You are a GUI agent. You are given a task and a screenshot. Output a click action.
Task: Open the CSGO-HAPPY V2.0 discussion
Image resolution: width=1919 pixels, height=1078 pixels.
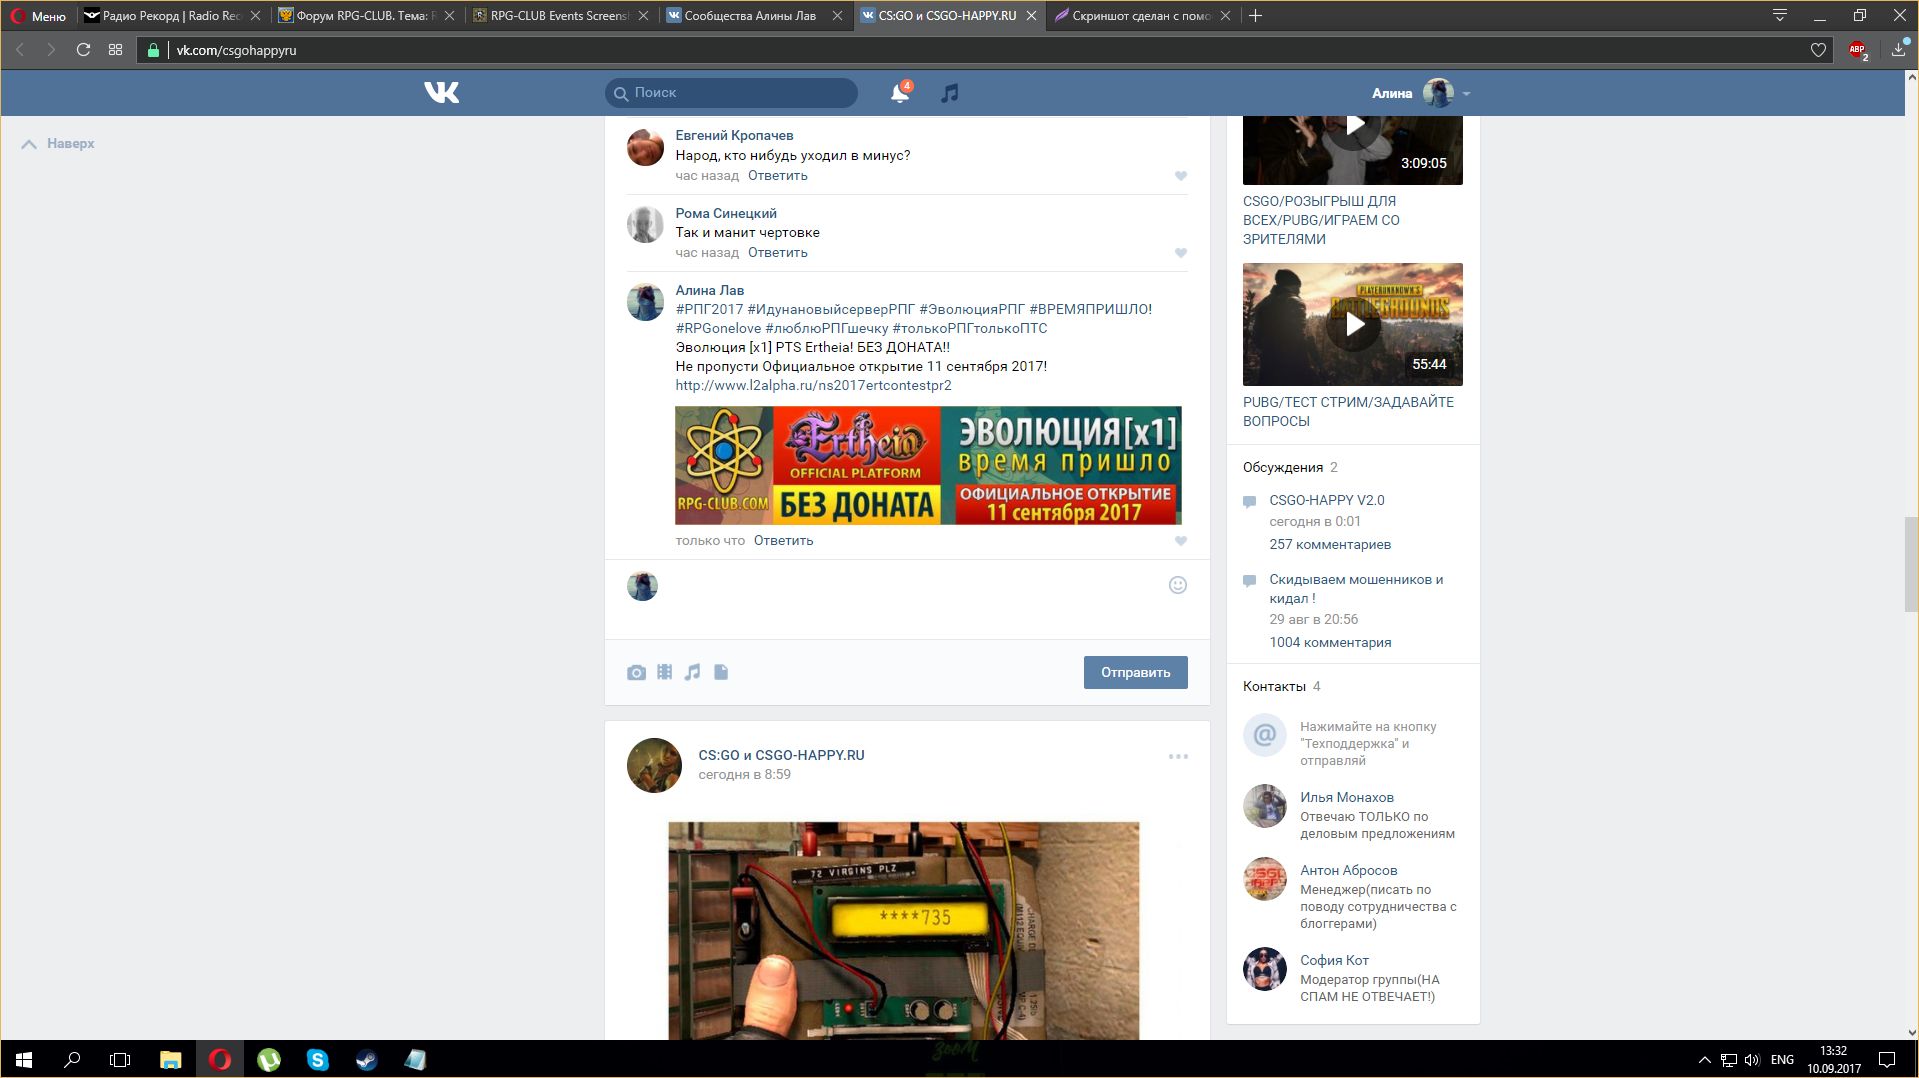1326,500
